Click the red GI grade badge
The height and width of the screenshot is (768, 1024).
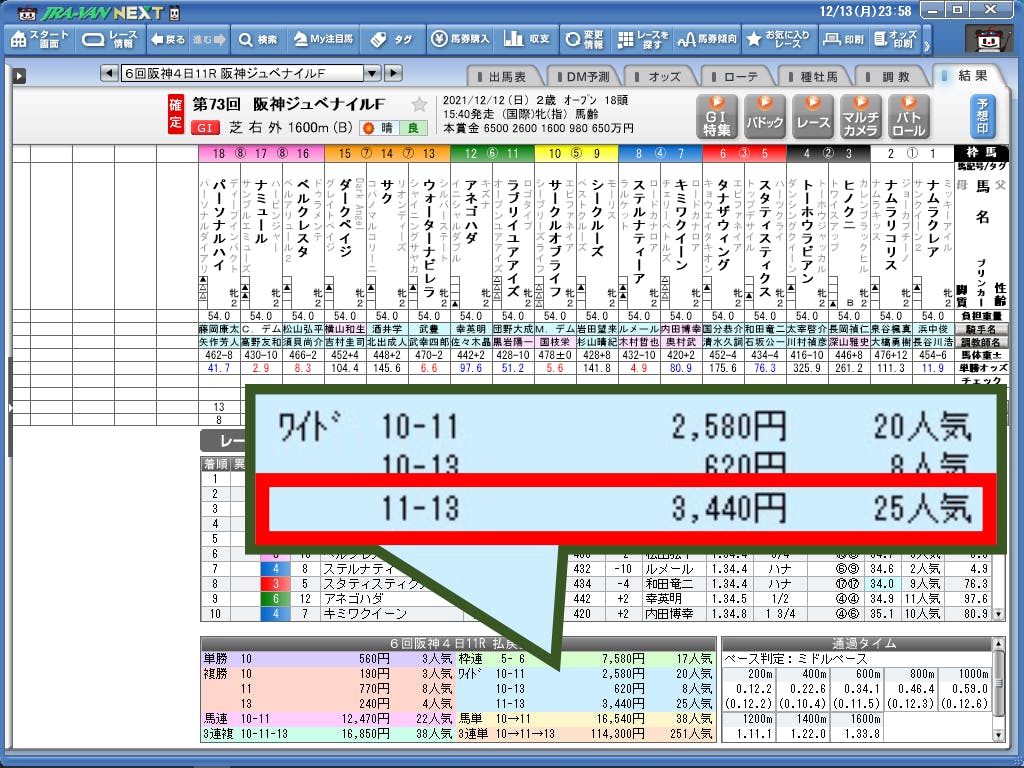203,128
